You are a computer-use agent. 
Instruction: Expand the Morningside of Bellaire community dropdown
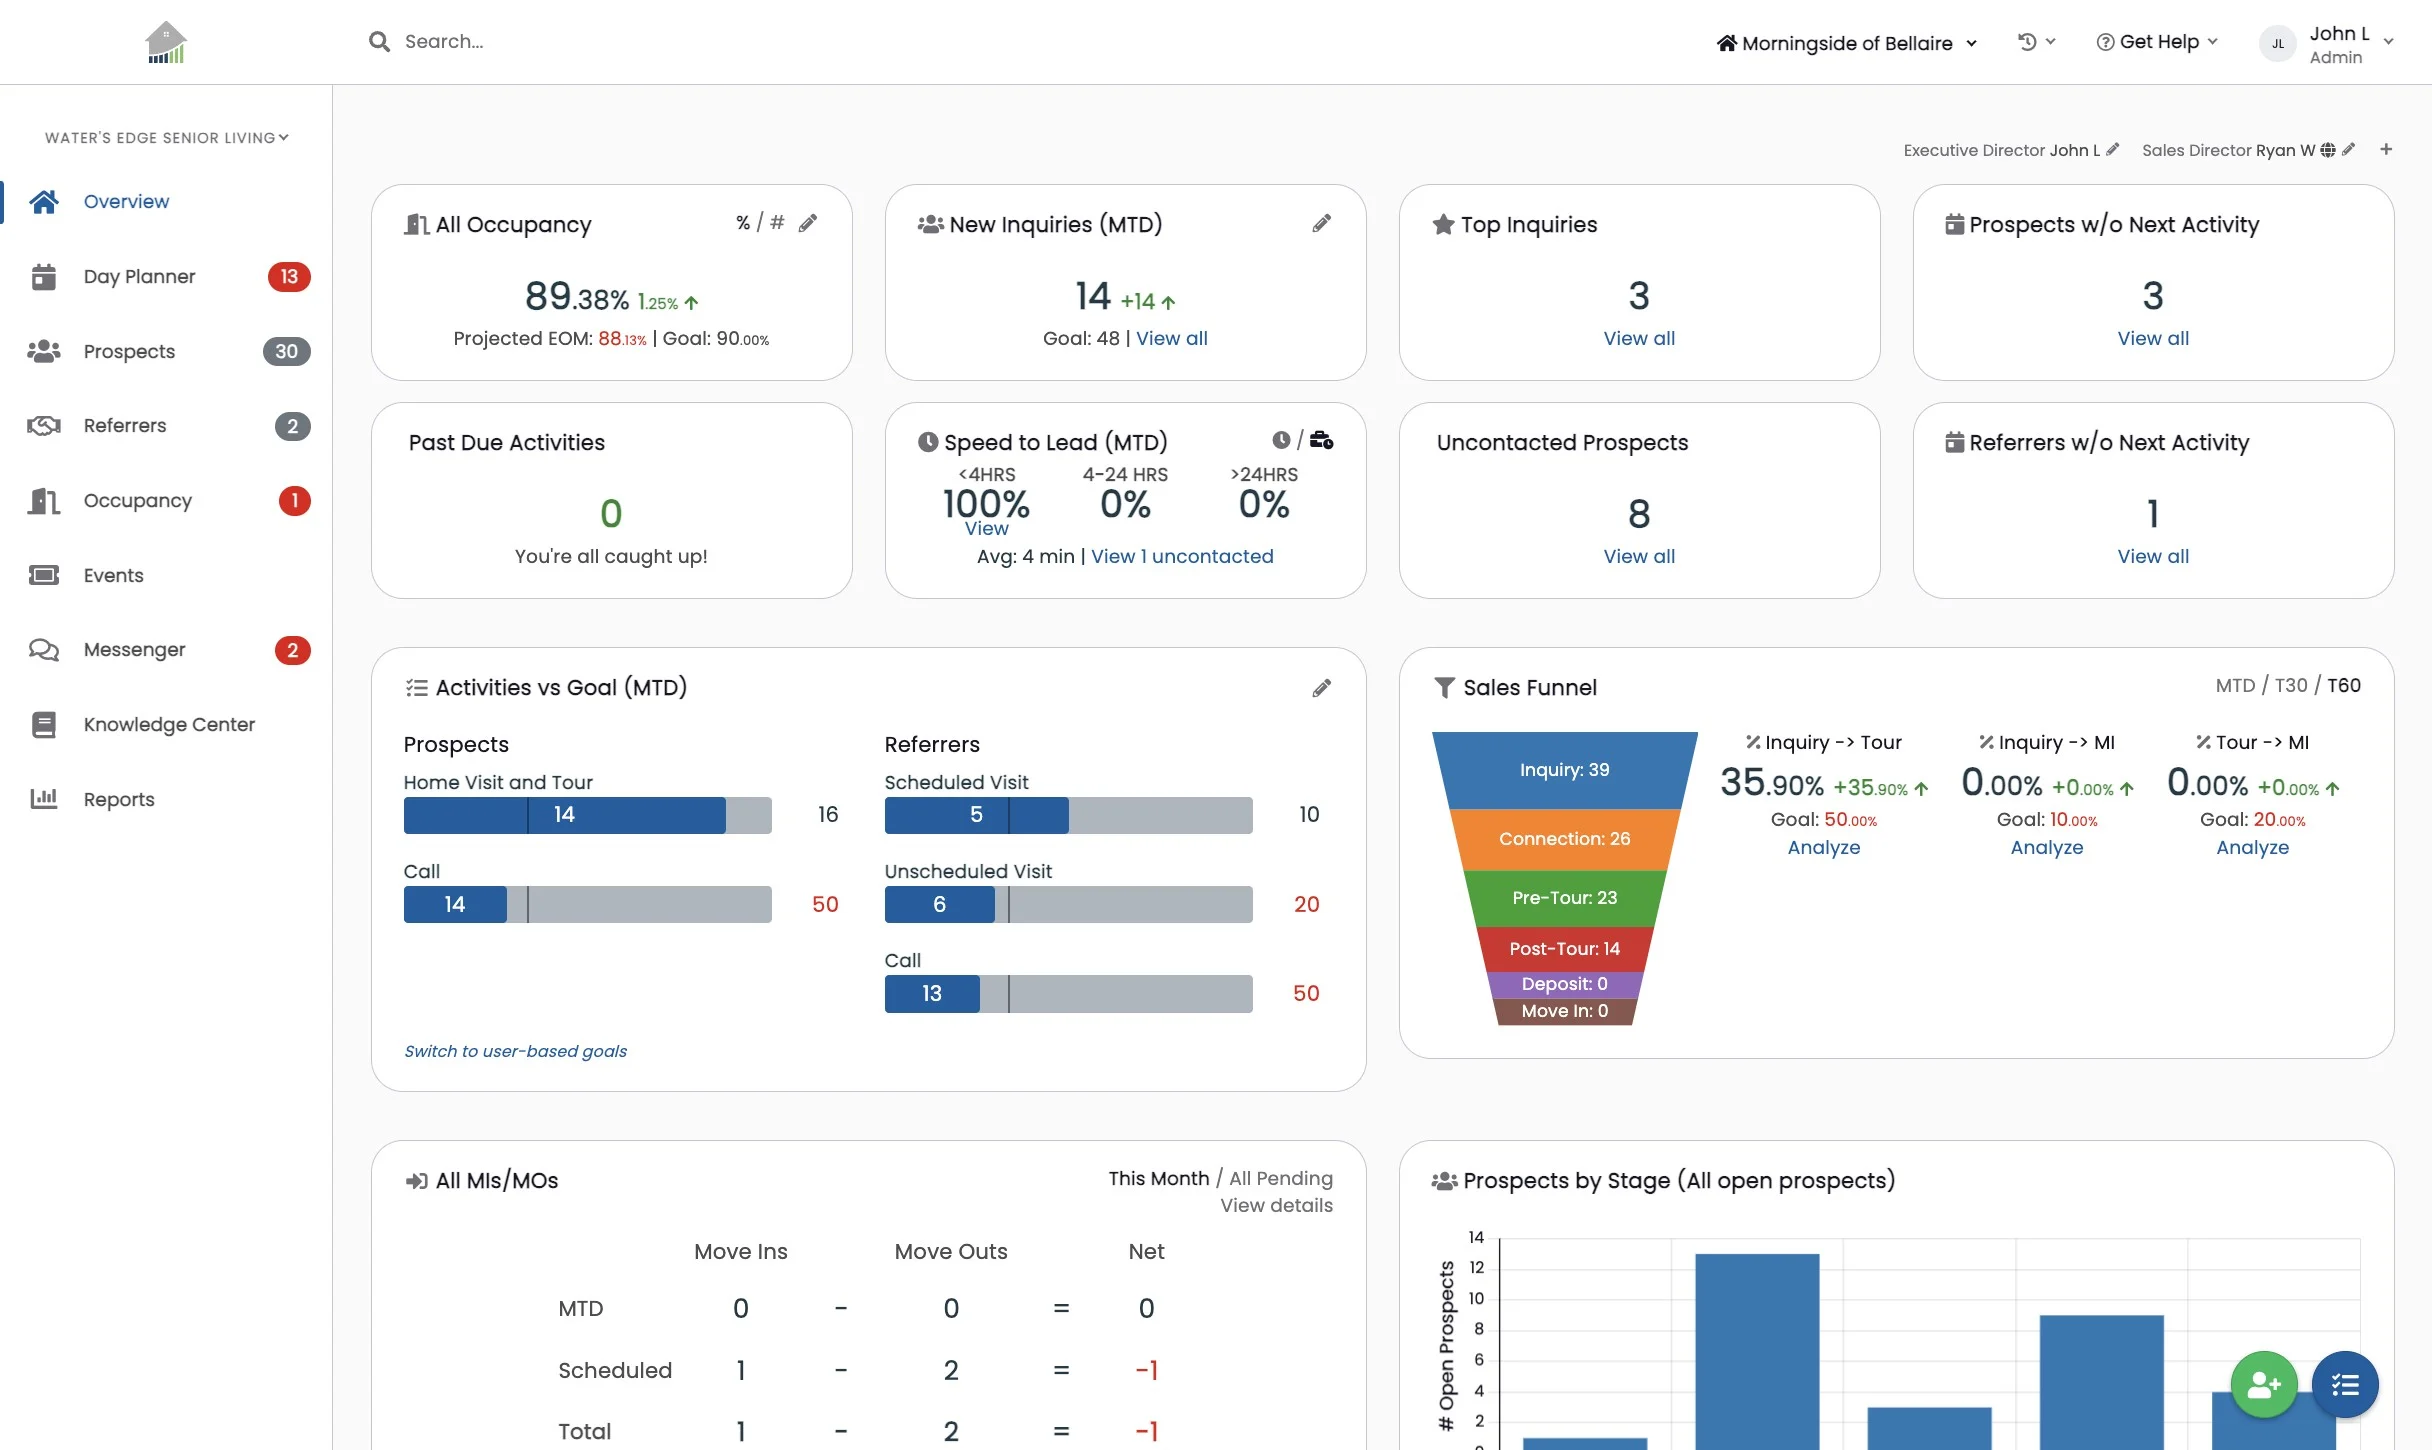1846,43
